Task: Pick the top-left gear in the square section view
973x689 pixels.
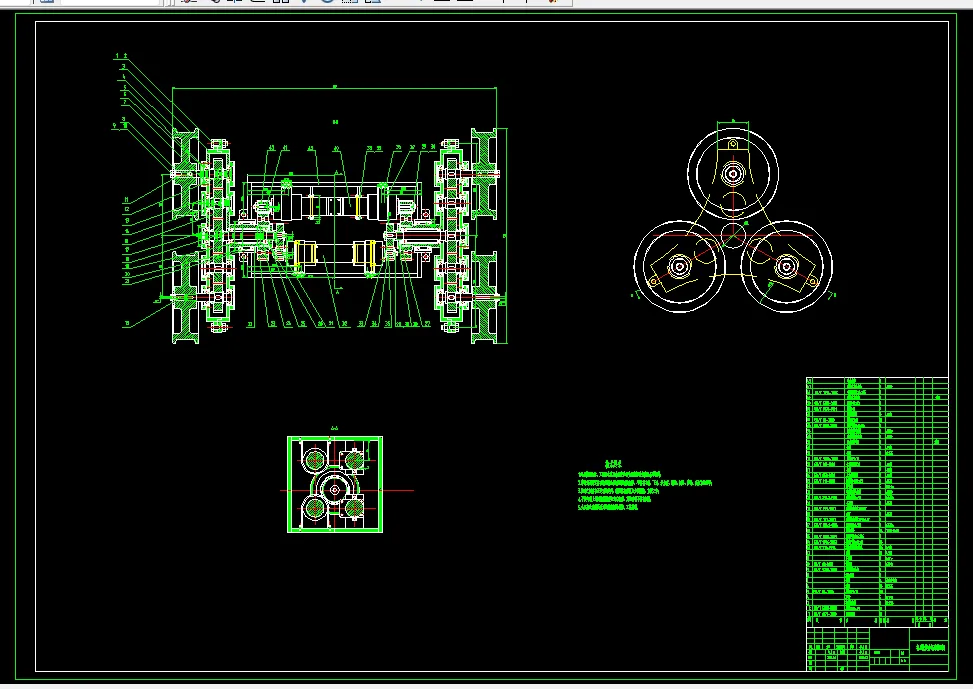Action: pyautogui.click(x=315, y=461)
